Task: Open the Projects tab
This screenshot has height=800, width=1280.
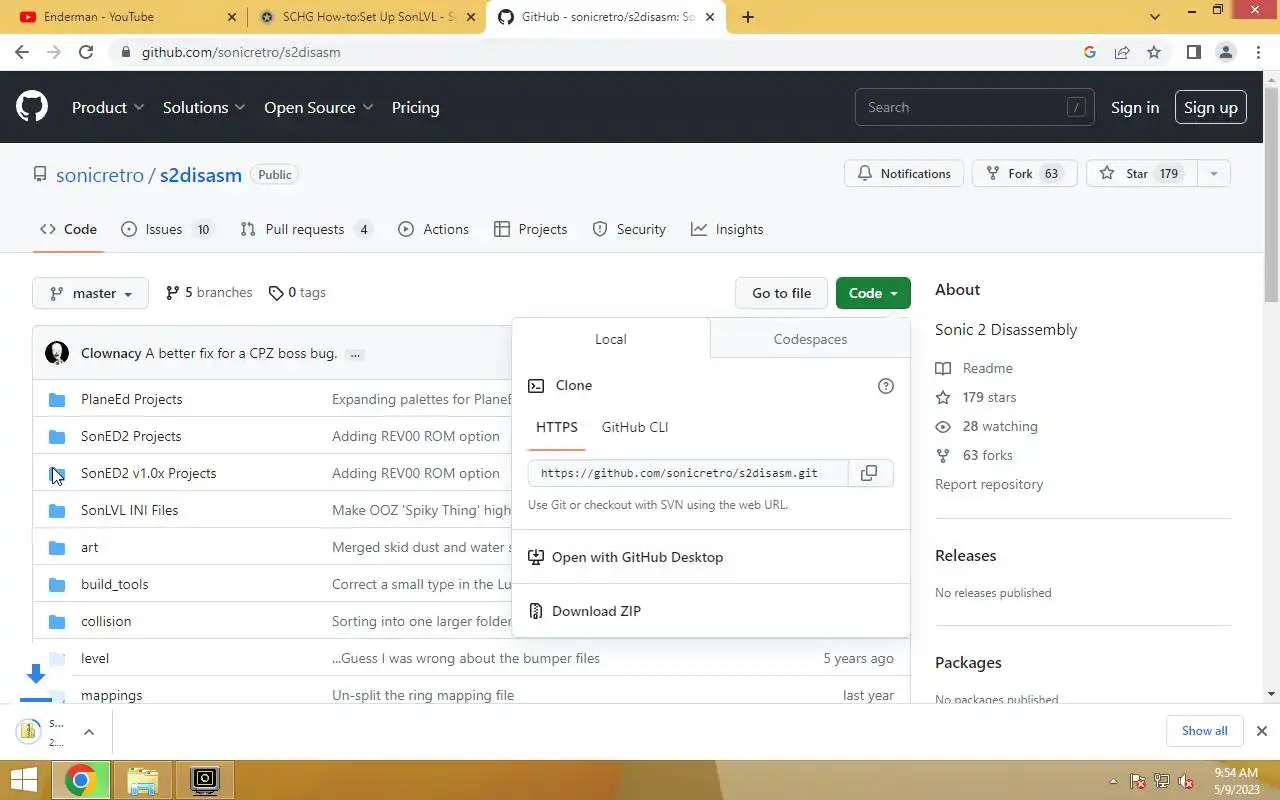Action: (531, 229)
